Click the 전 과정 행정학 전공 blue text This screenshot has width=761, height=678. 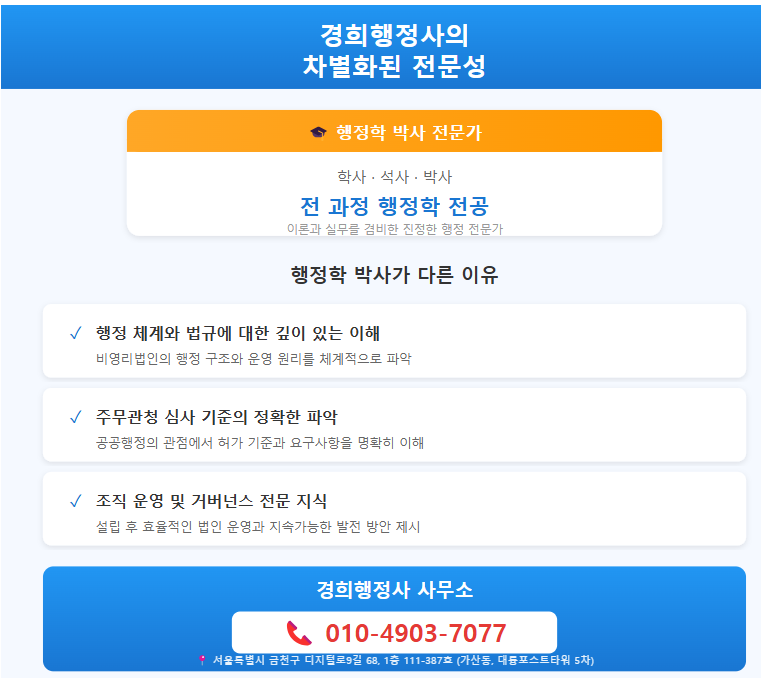pyautogui.click(x=394, y=206)
